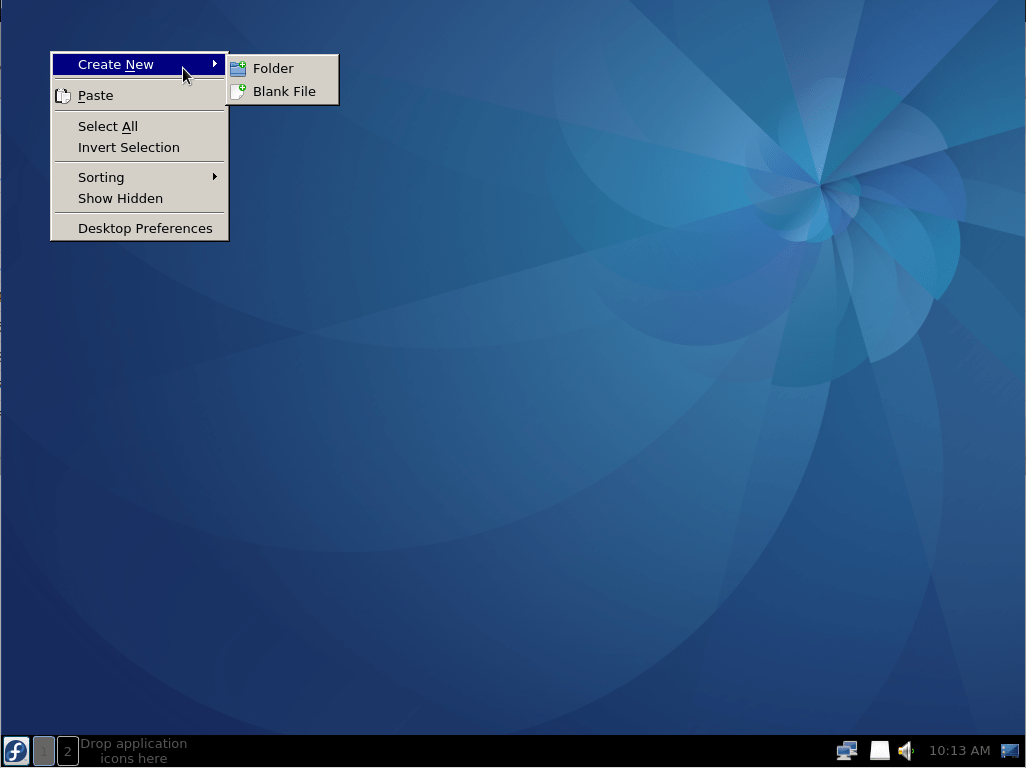Toggle Show Hidden files
Image resolution: width=1026 pixels, height=768 pixels.
coord(120,198)
